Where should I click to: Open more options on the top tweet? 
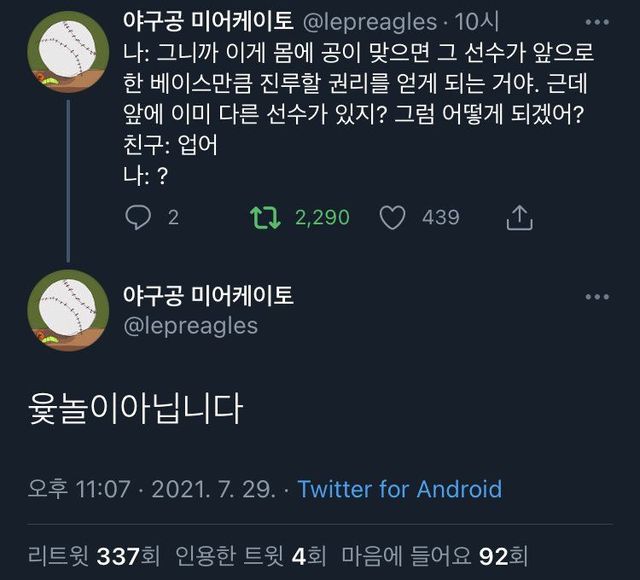point(596,22)
